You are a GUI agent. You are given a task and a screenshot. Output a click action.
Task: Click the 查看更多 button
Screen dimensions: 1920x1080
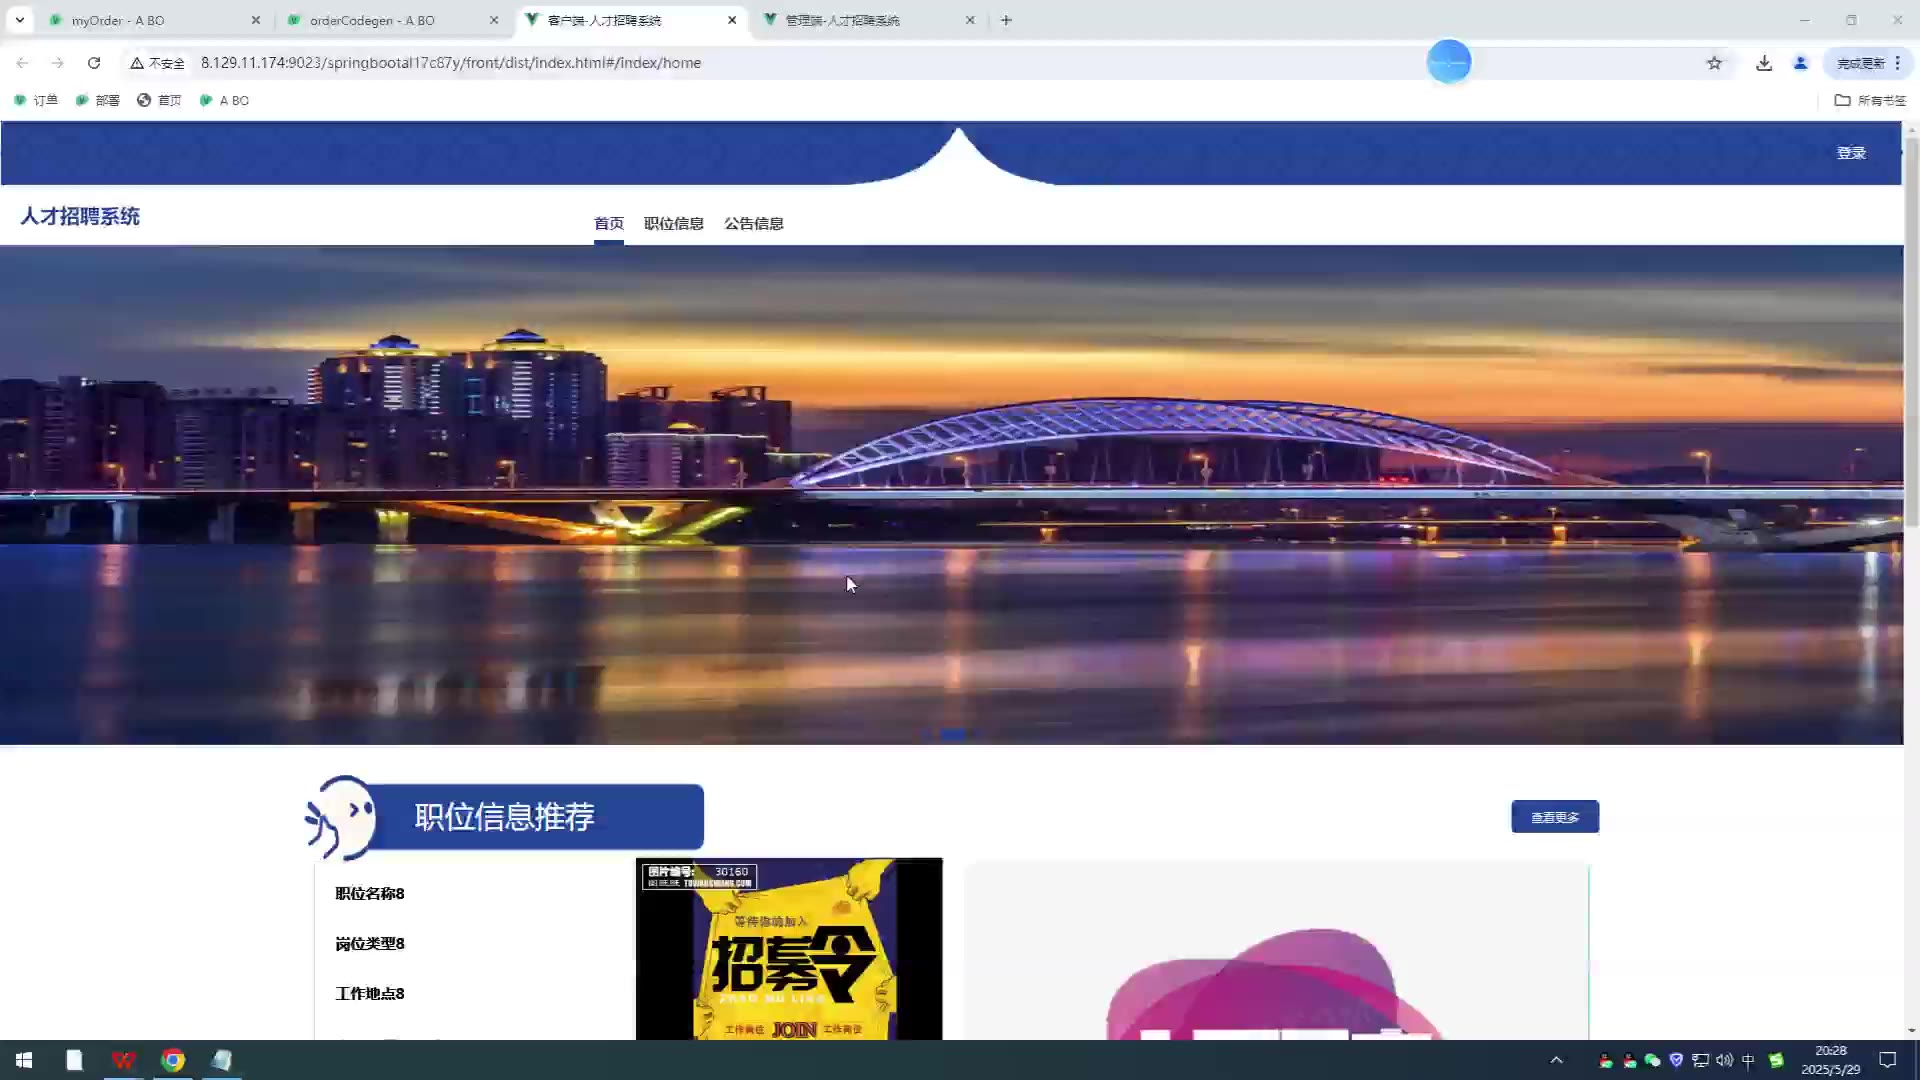click(x=1554, y=817)
